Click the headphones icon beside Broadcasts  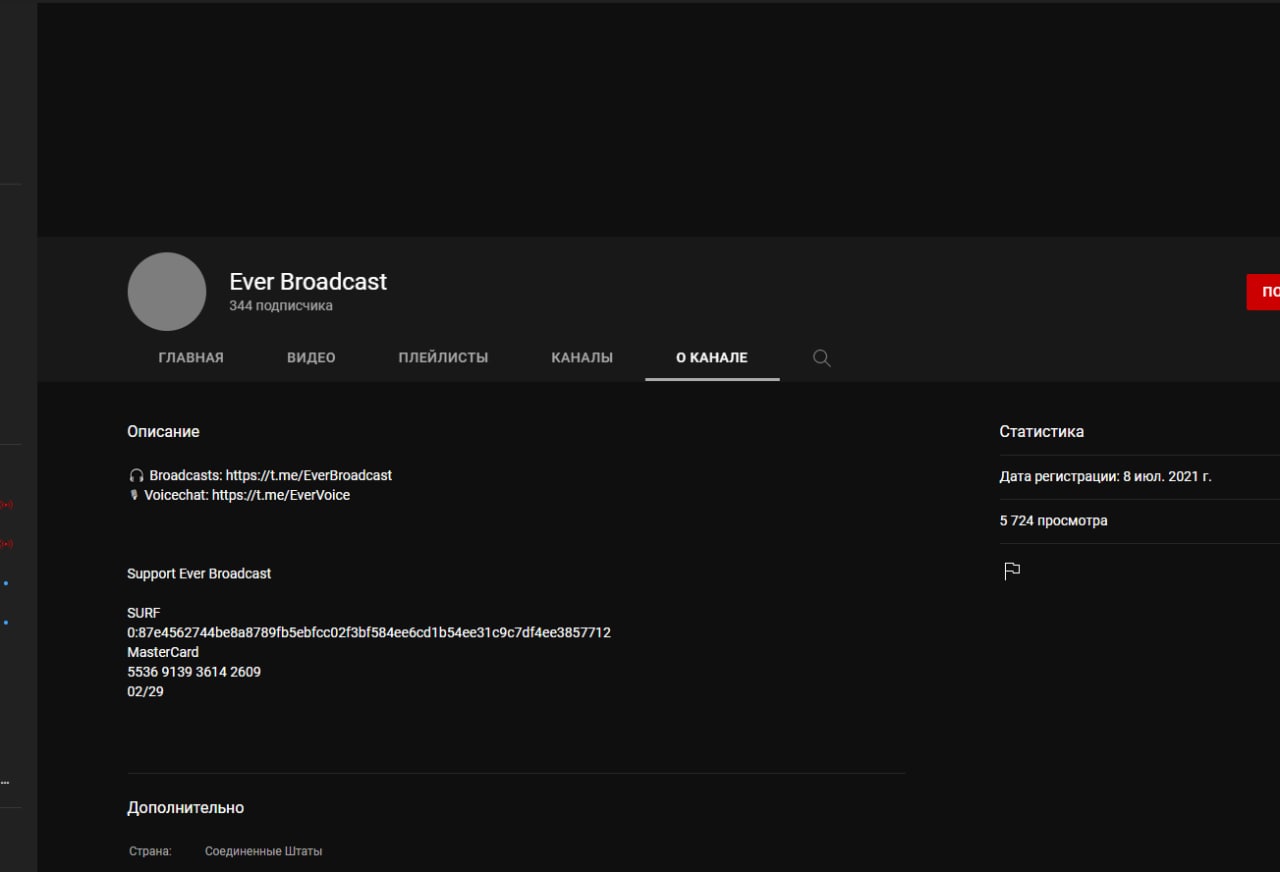click(136, 476)
